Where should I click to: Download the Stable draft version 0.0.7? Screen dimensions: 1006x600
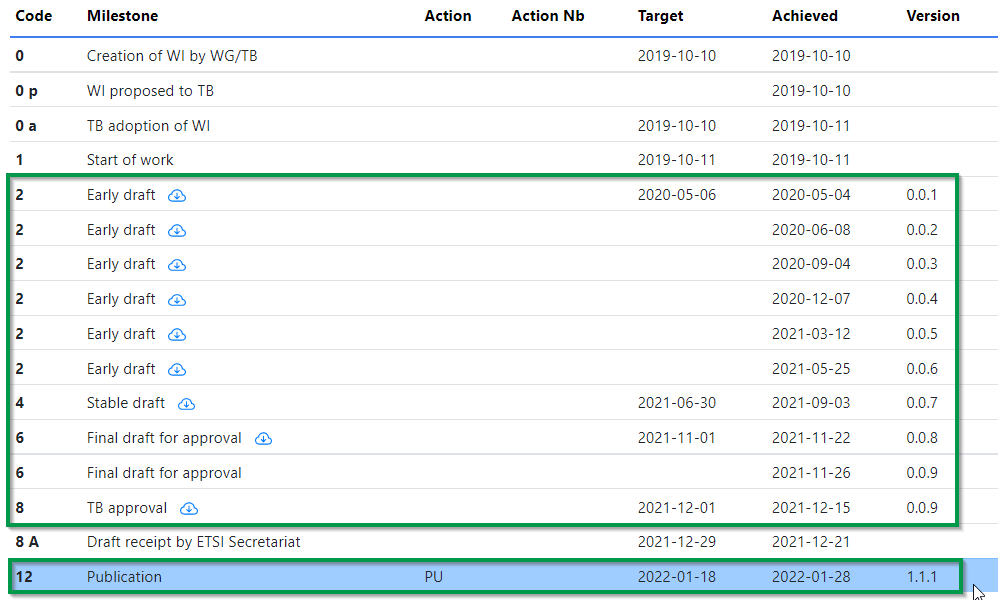click(186, 404)
